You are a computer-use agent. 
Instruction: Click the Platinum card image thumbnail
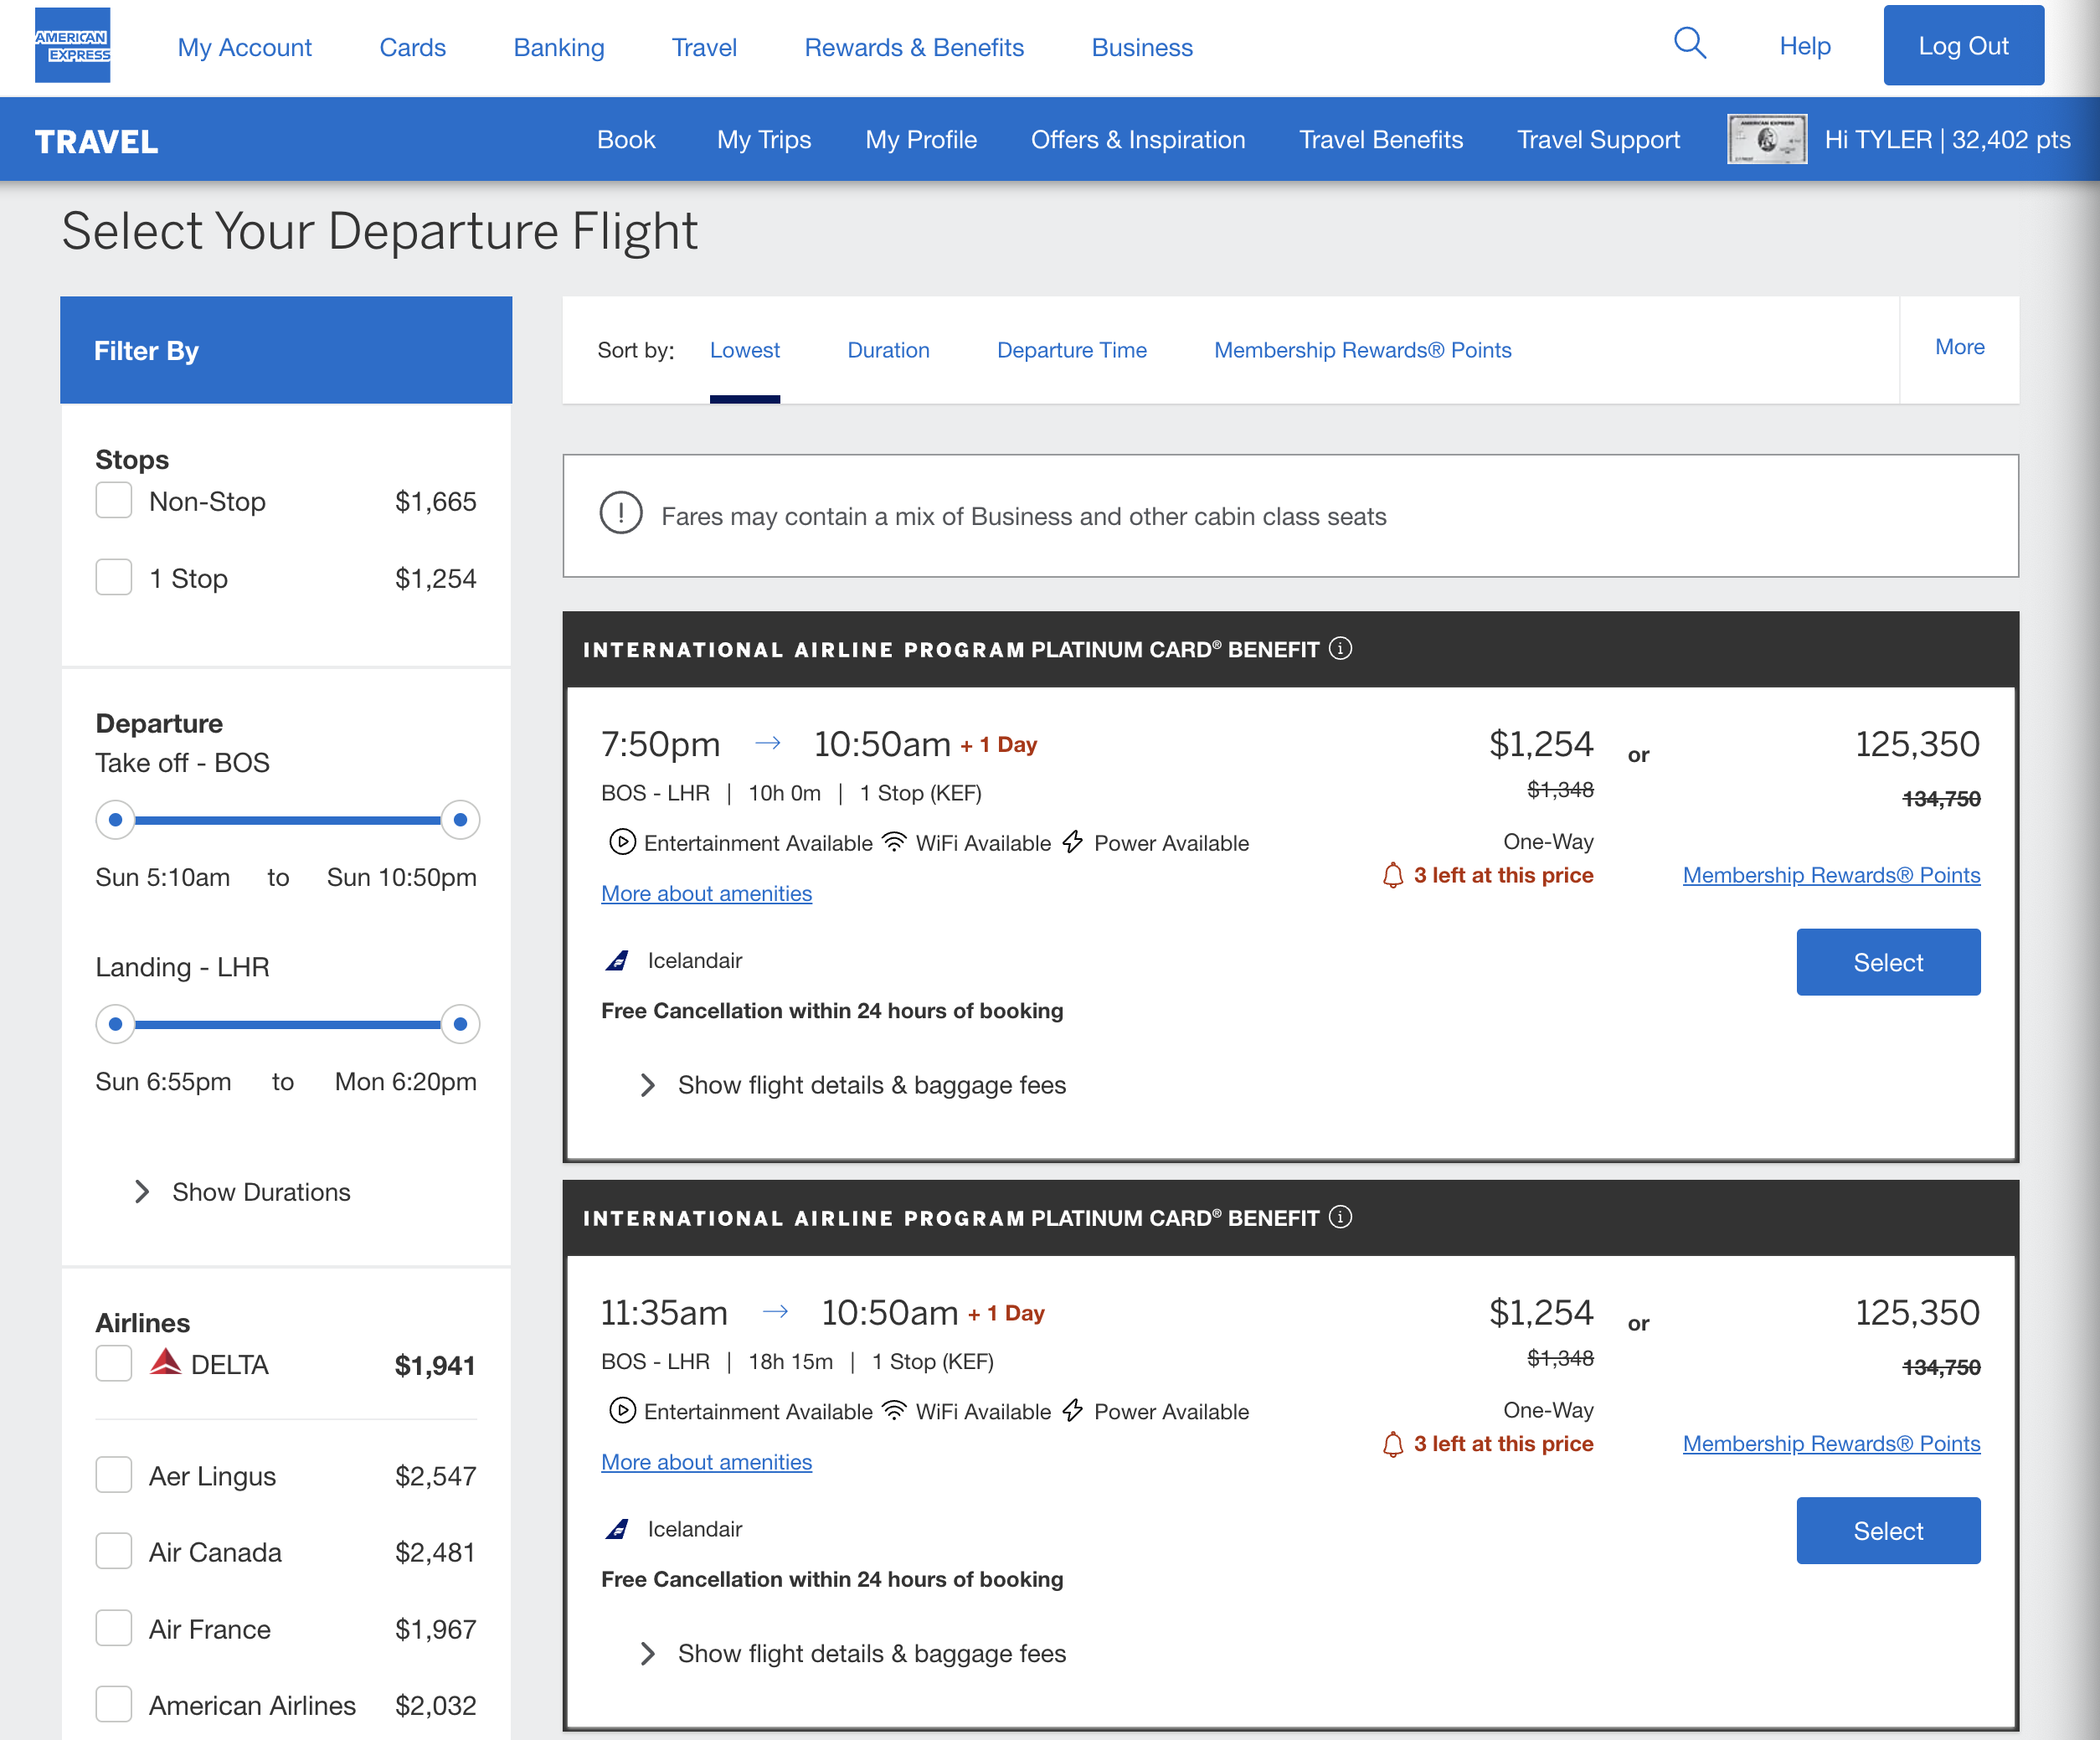(x=1767, y=139)
